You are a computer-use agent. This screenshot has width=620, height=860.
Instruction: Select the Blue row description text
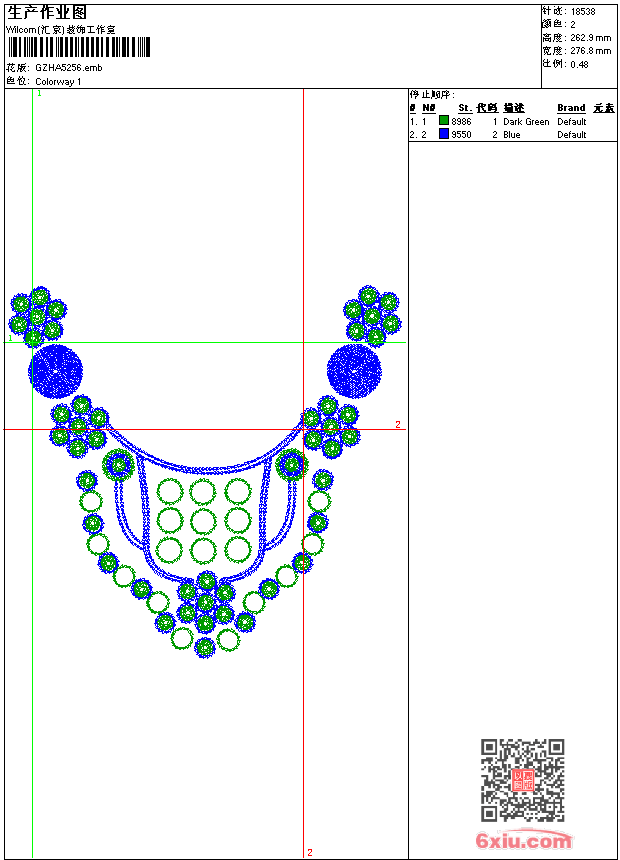click(512, 135)
